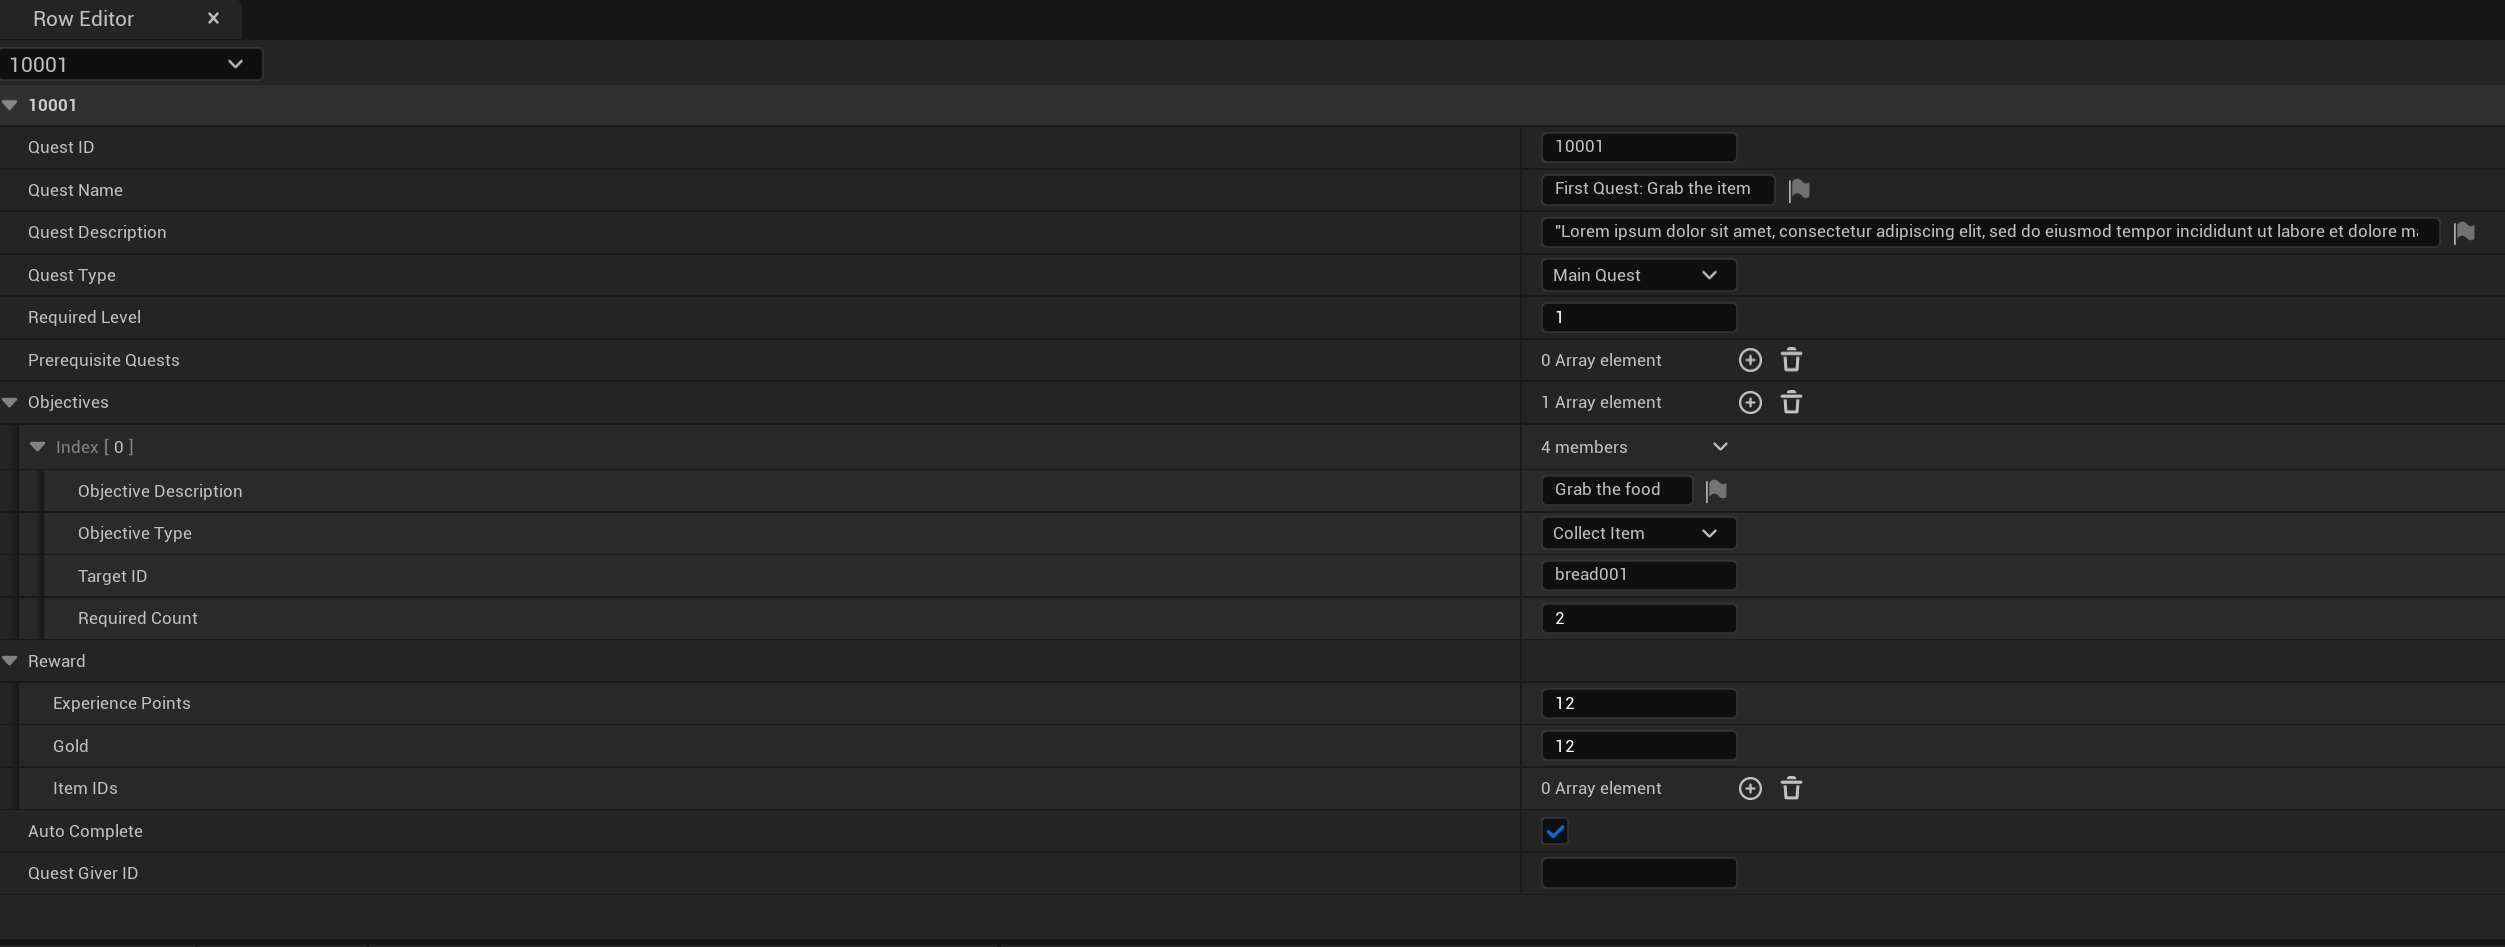Edit the Target ID field bread001
The image size is (2505, 947).
coord(1638,575)
